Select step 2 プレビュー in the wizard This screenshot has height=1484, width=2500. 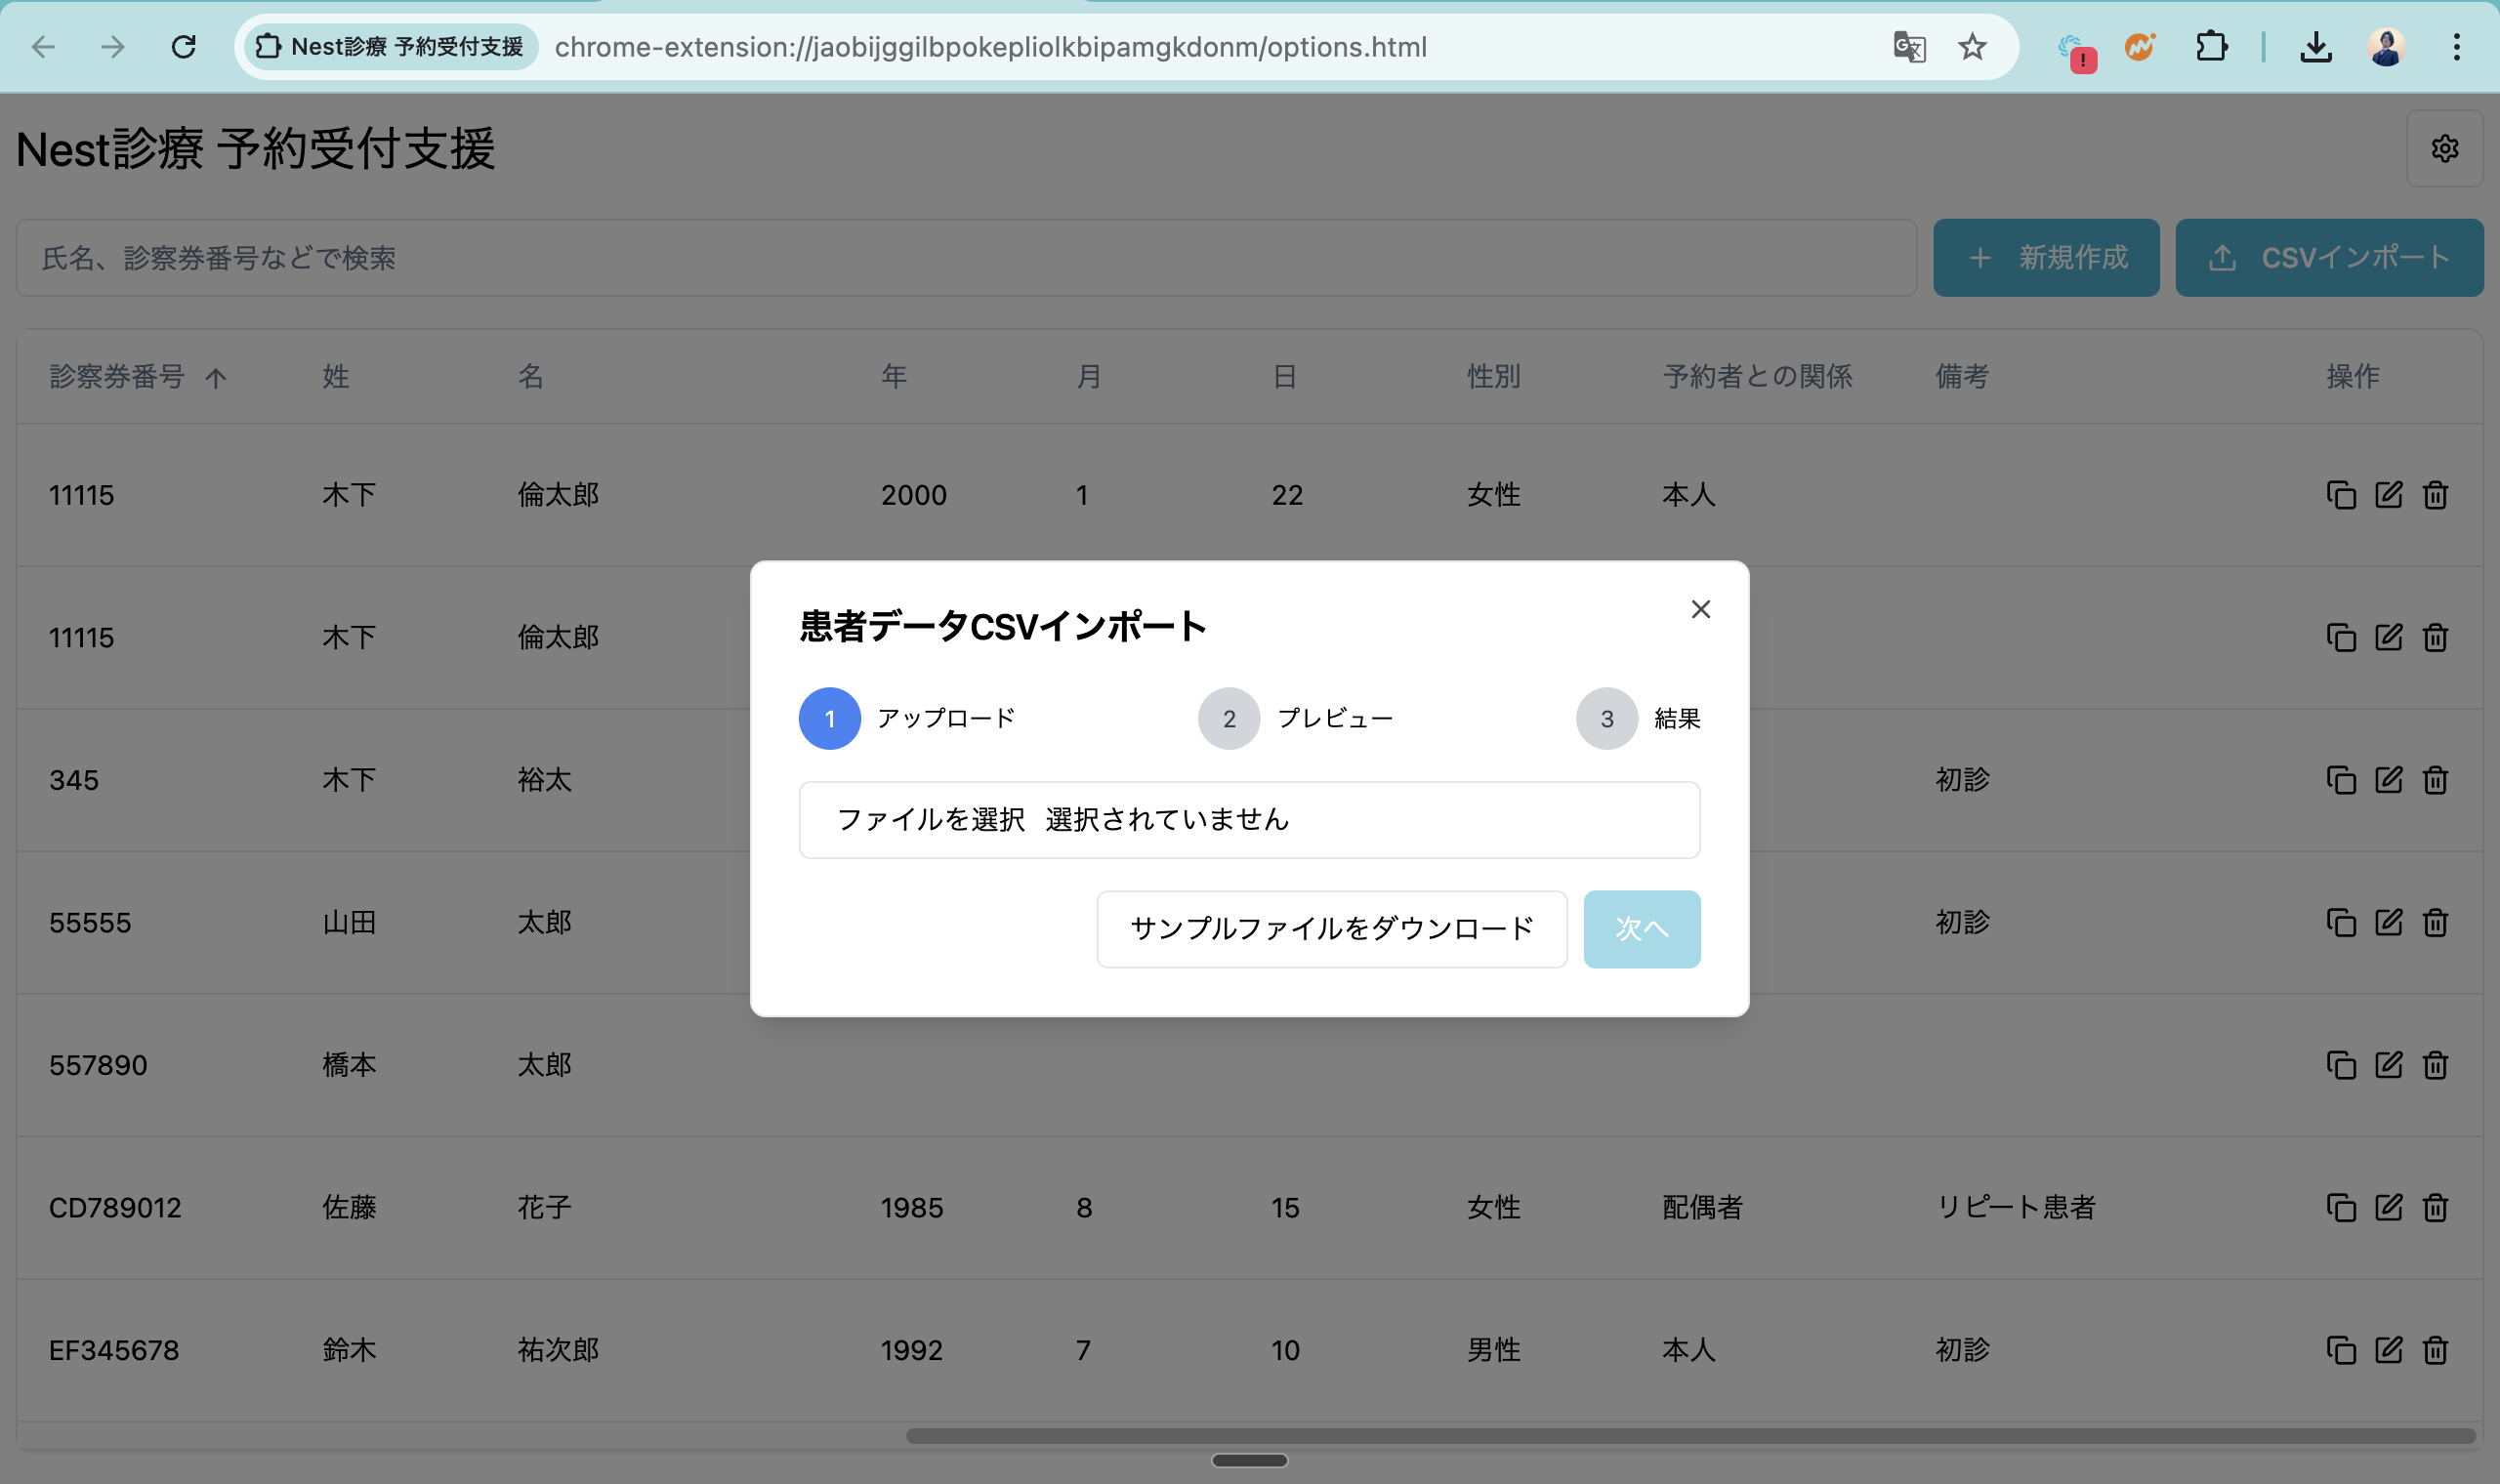point(1229,718)
